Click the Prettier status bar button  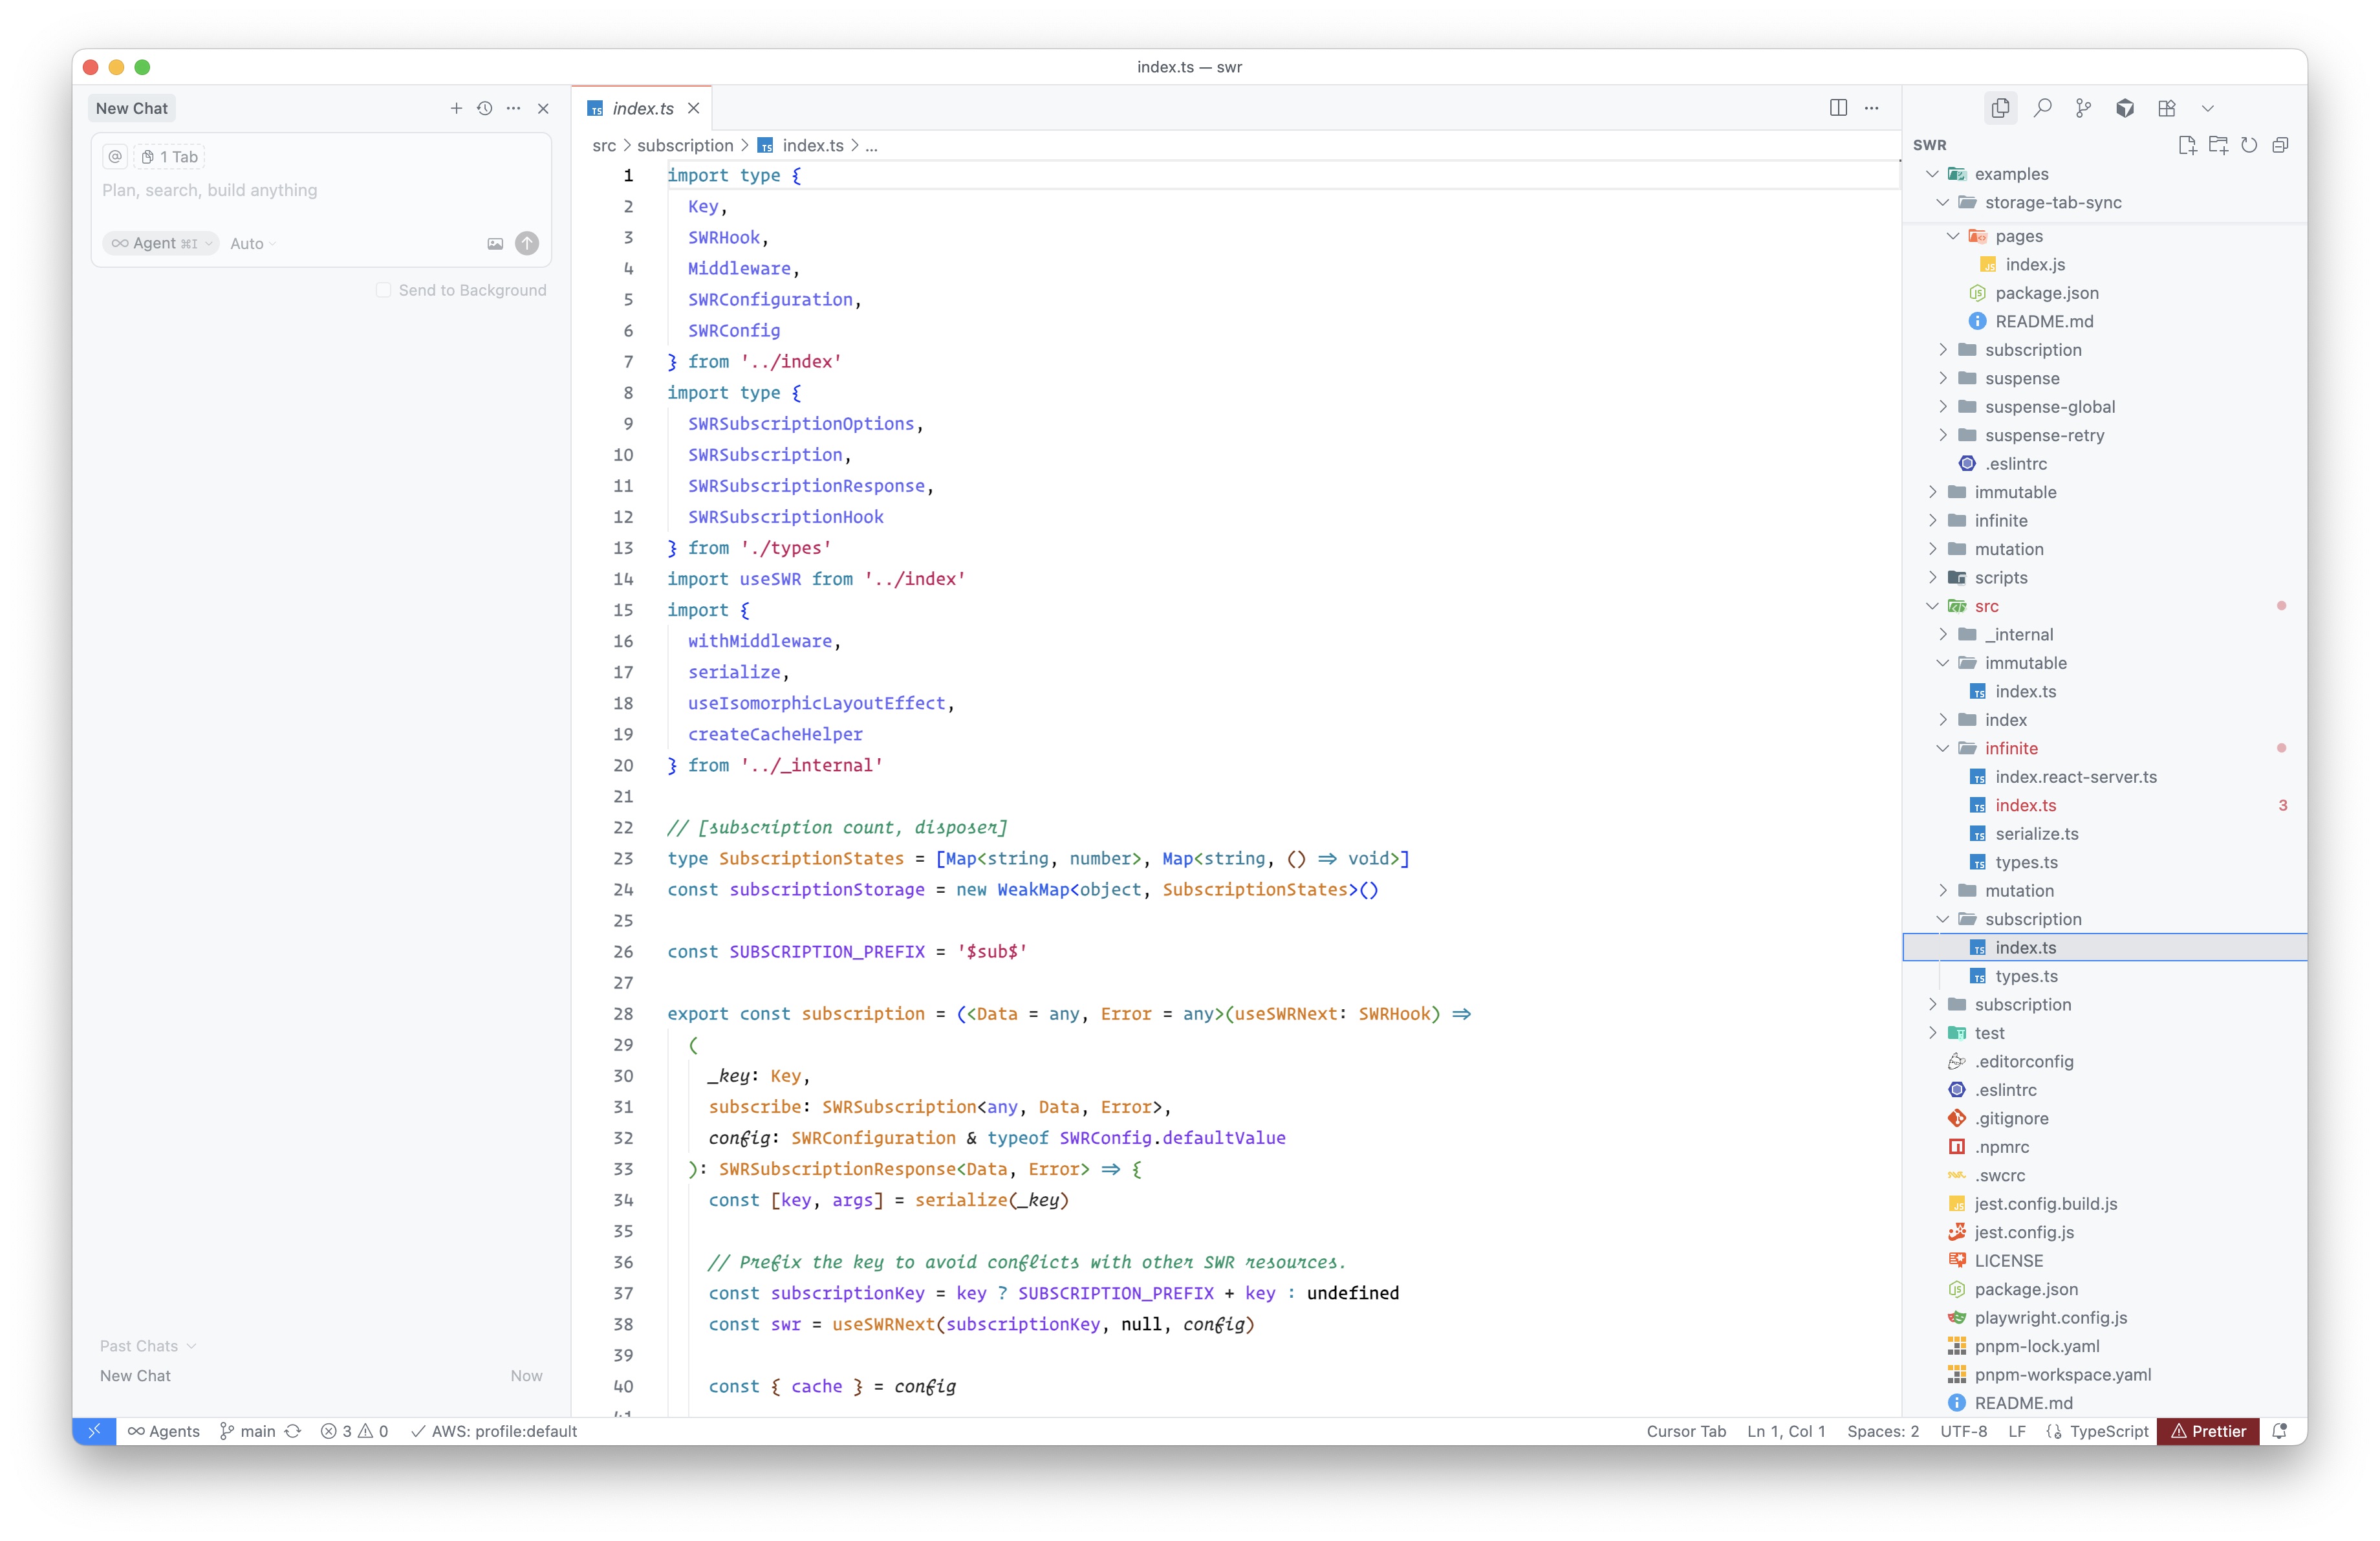click(2207, 1431)
